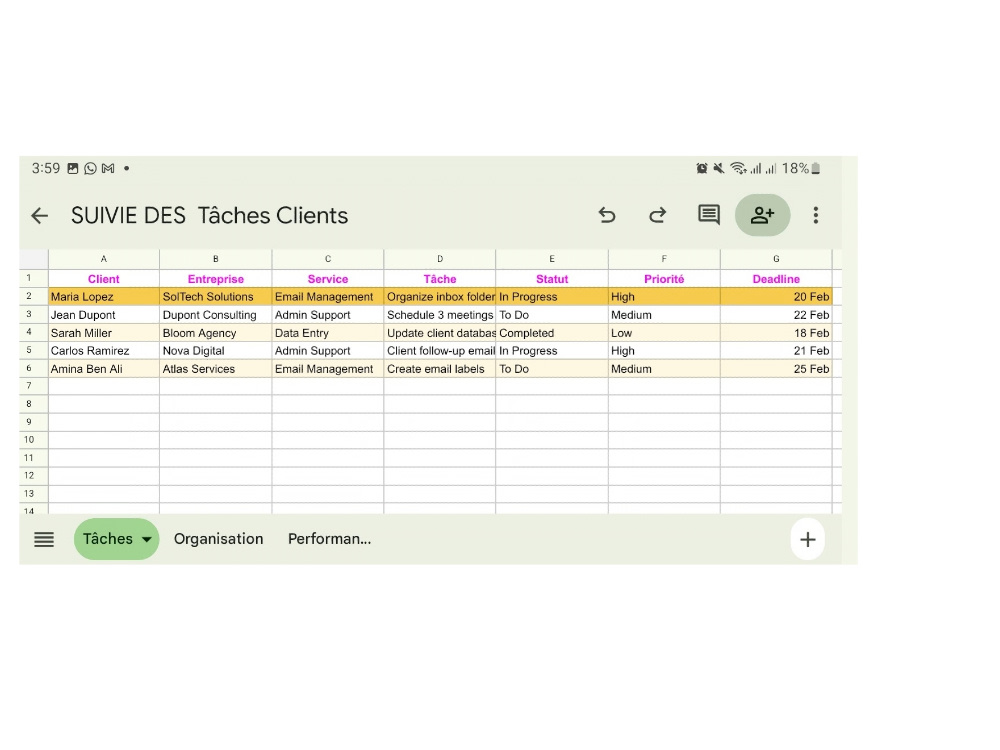The width and height of the screenshot is (1000, 750).
Task: Select the Priorité header cell
Action: point(665,279)
